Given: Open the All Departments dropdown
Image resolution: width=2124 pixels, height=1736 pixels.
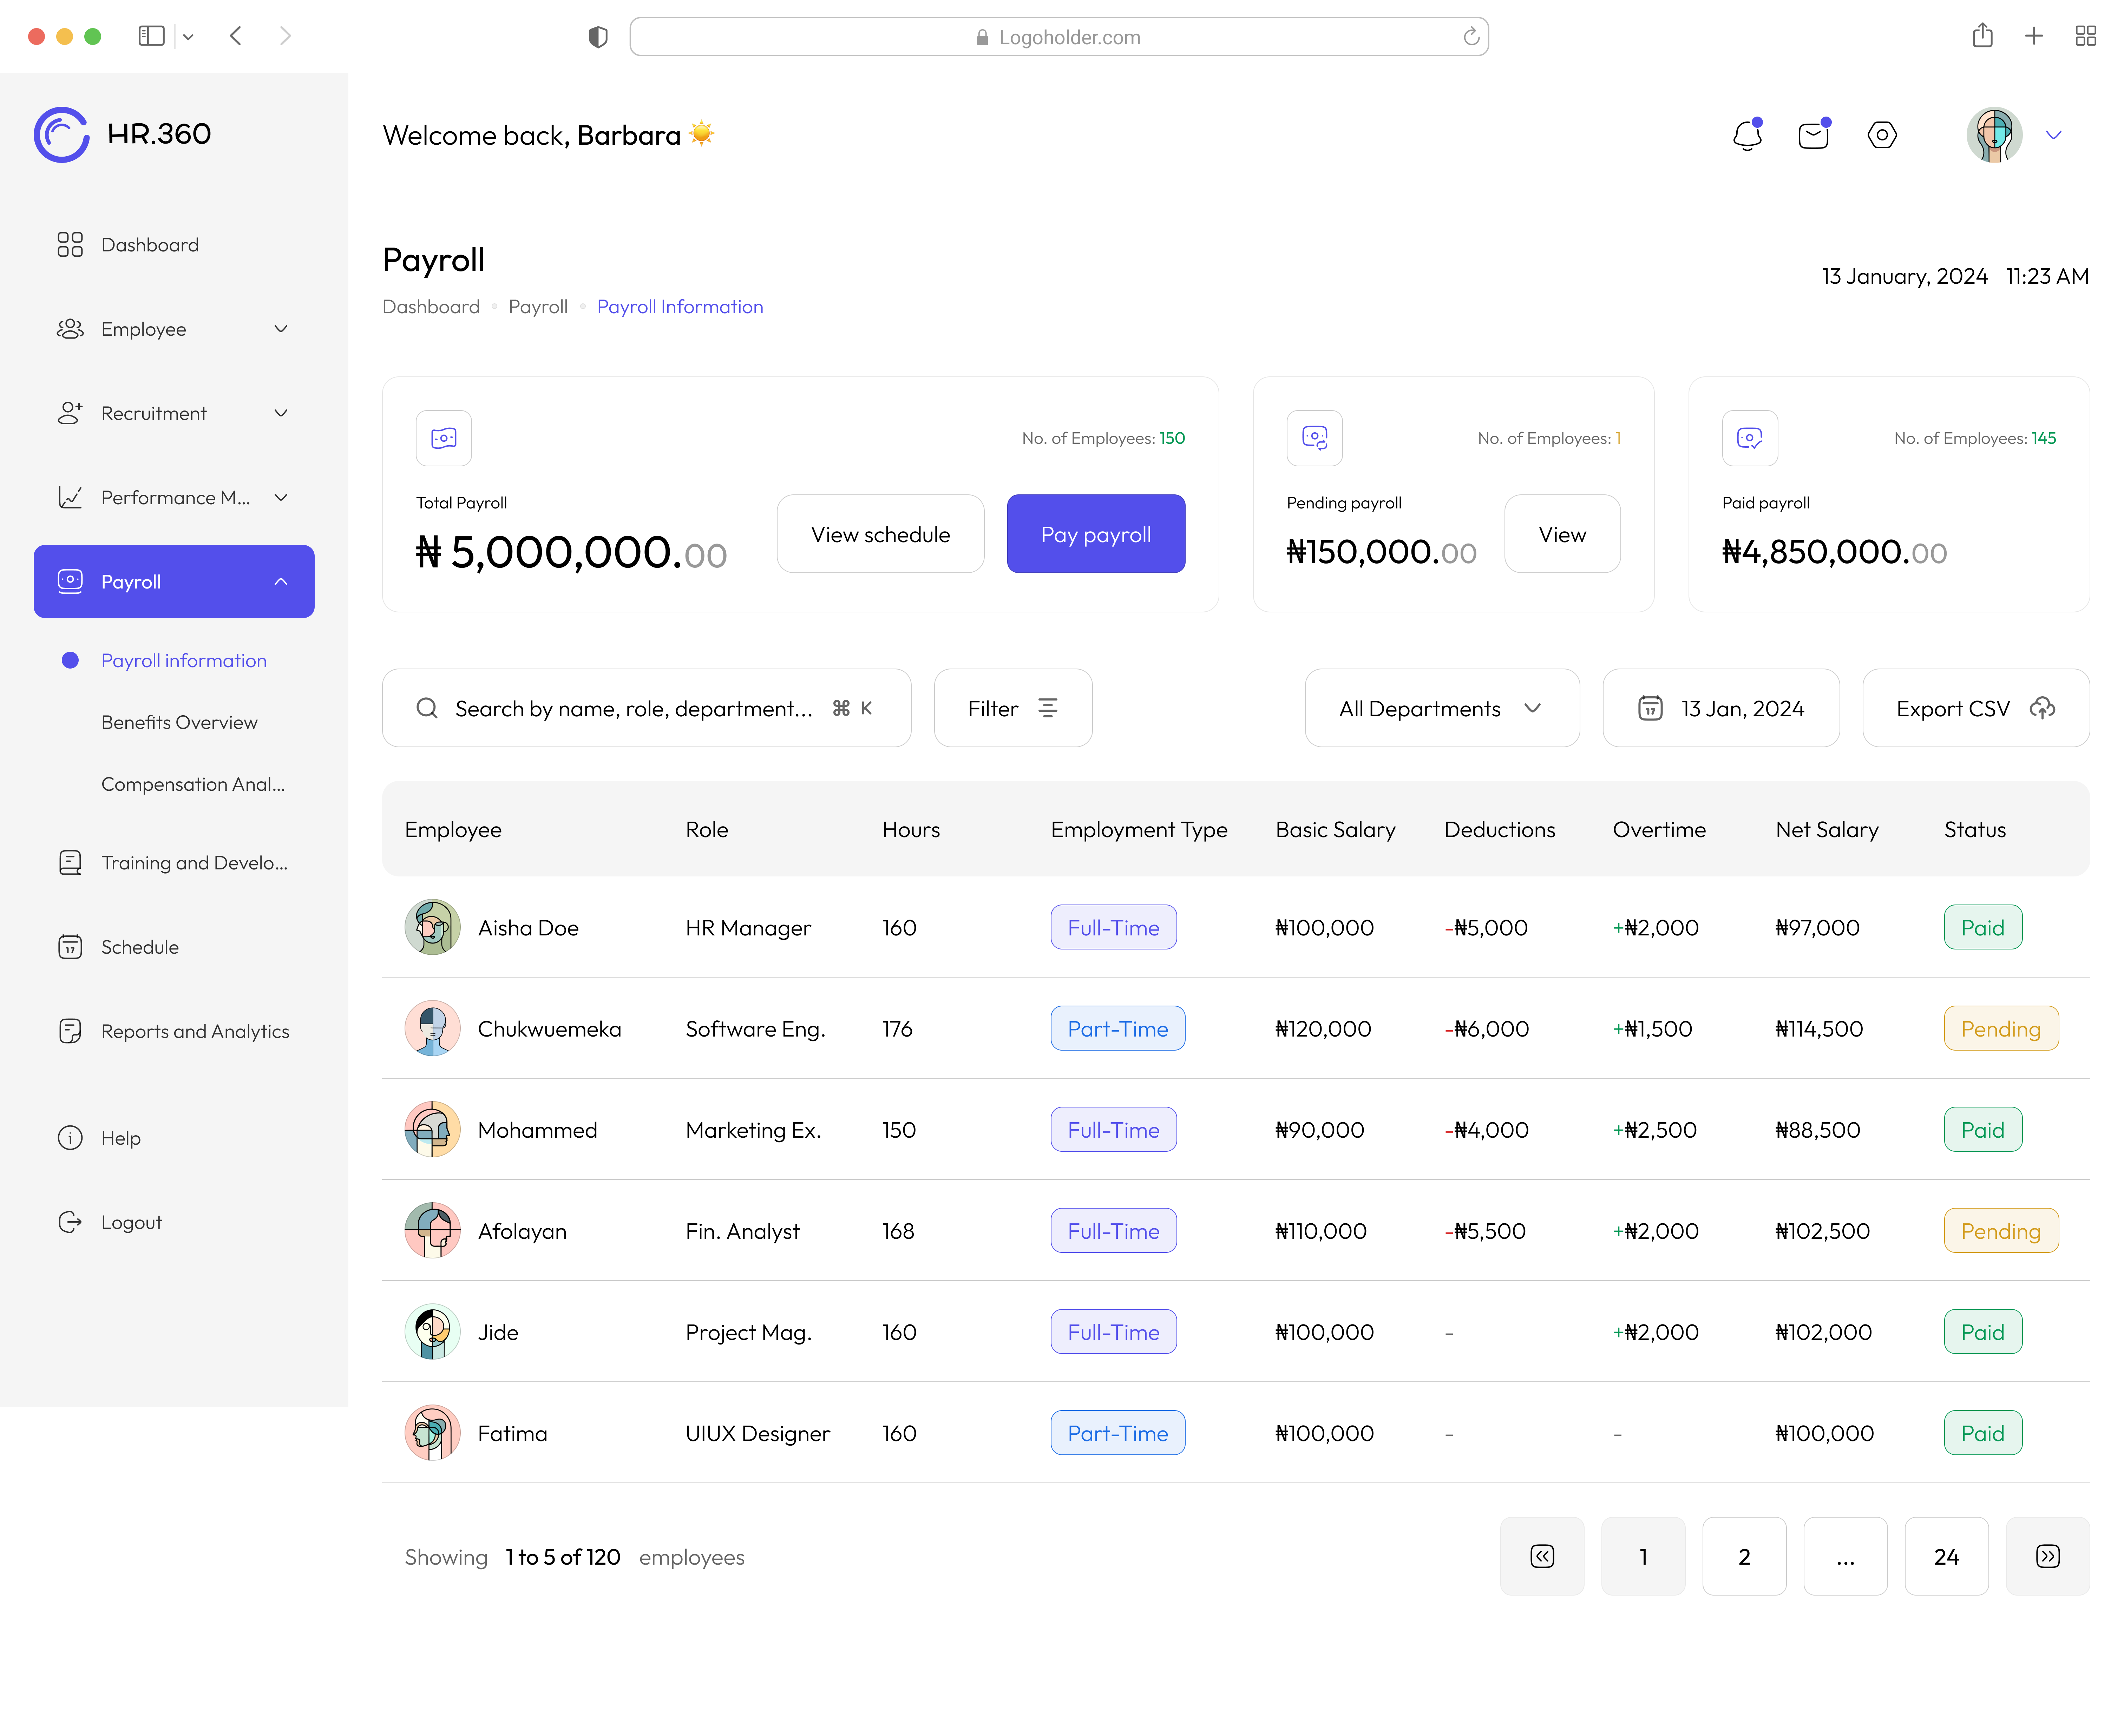Looking at the screenshot, I should tap(1442, 708).
